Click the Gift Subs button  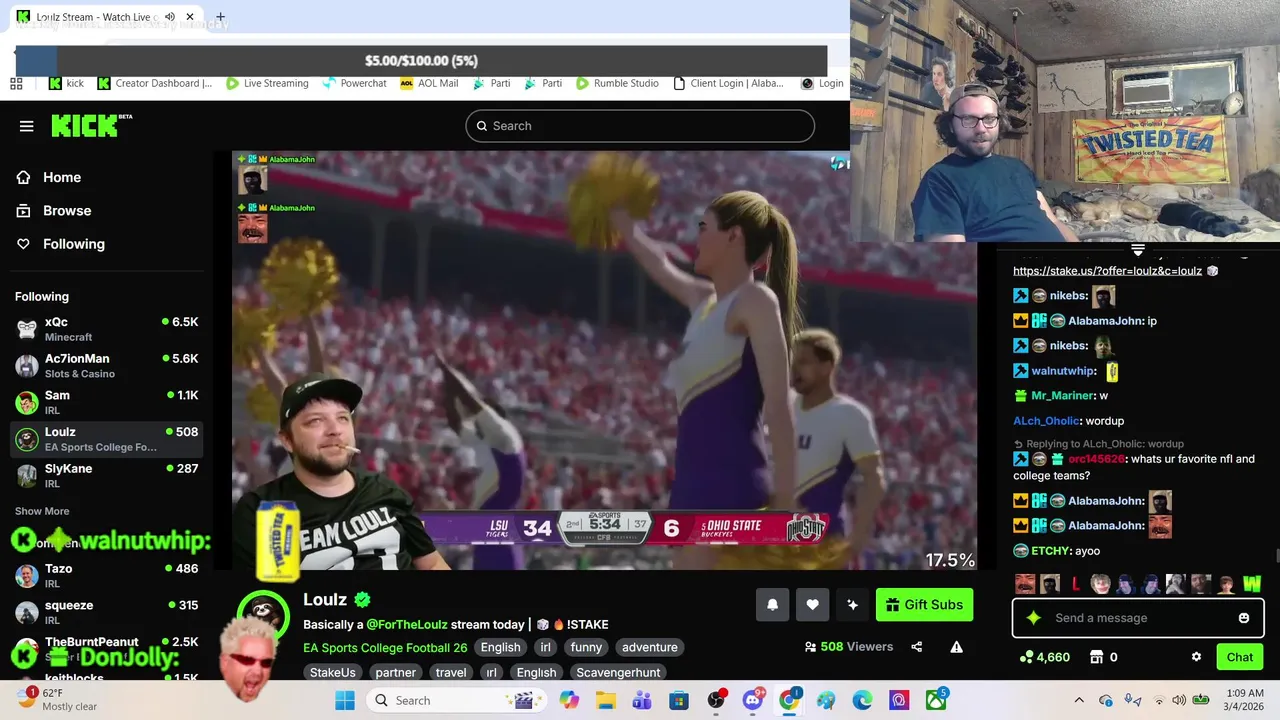[924, 605]
